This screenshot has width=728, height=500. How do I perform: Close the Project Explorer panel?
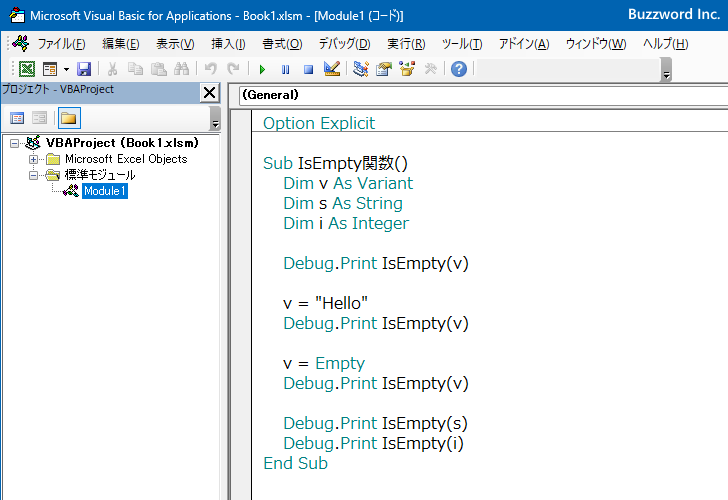click(209, 93)
